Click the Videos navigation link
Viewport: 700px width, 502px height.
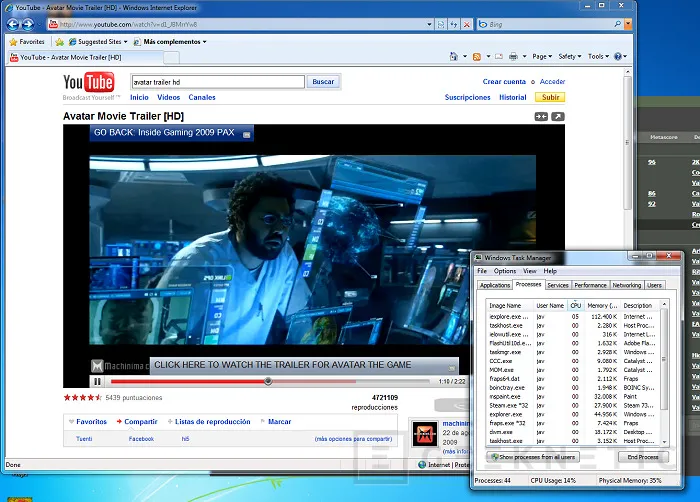pyautogui.click(x=168, y=97)
